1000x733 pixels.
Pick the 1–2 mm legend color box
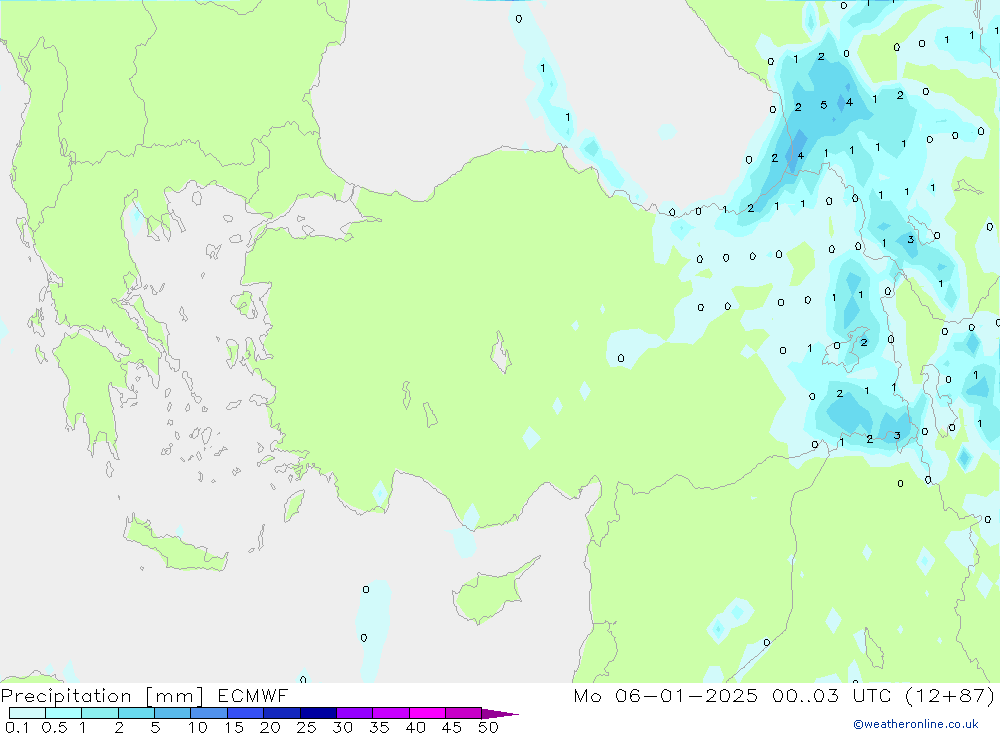(99, 713)
